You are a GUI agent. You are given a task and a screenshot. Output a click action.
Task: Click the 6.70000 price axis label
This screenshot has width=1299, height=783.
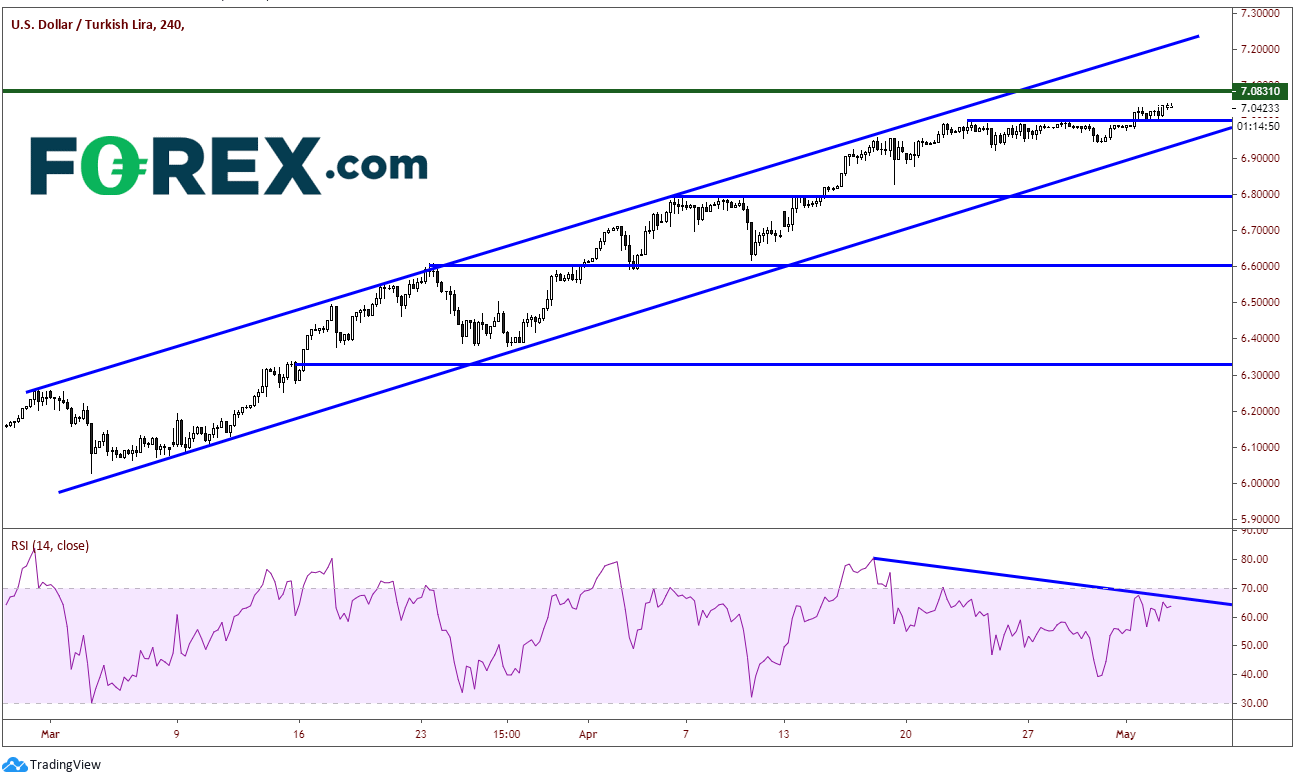point(1260,230)
